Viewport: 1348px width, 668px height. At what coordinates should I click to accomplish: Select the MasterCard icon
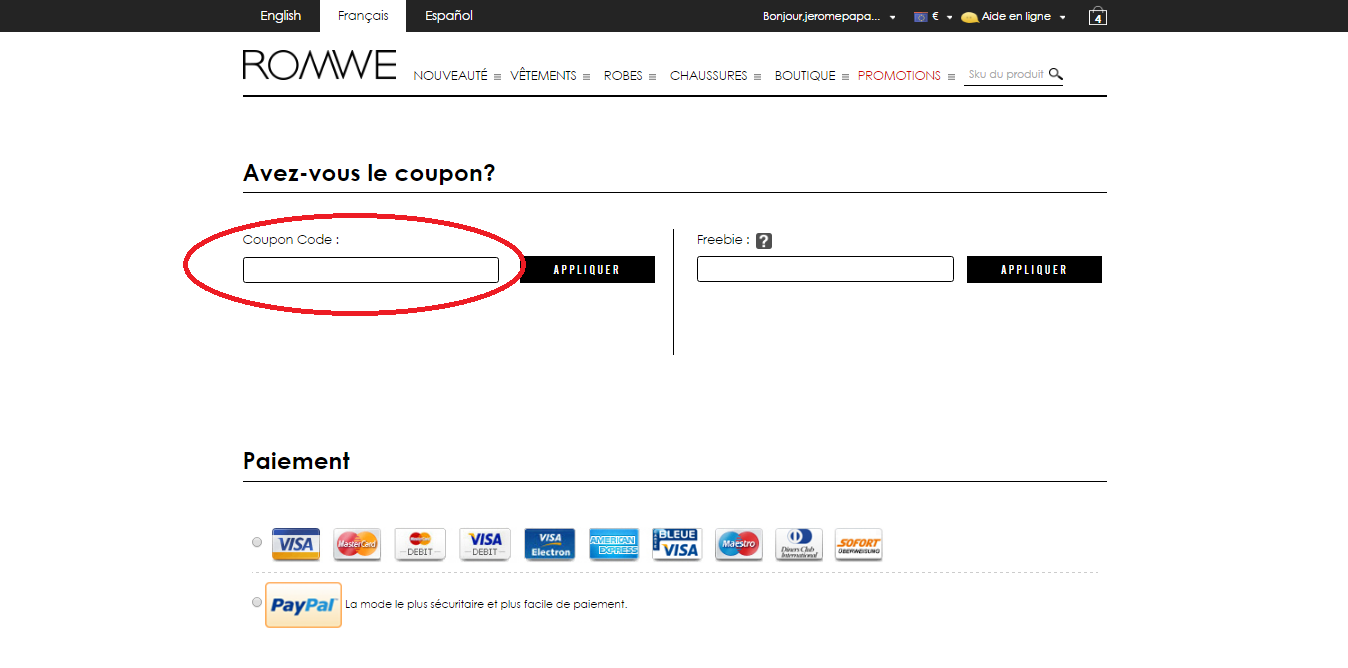tap(357, 543)
